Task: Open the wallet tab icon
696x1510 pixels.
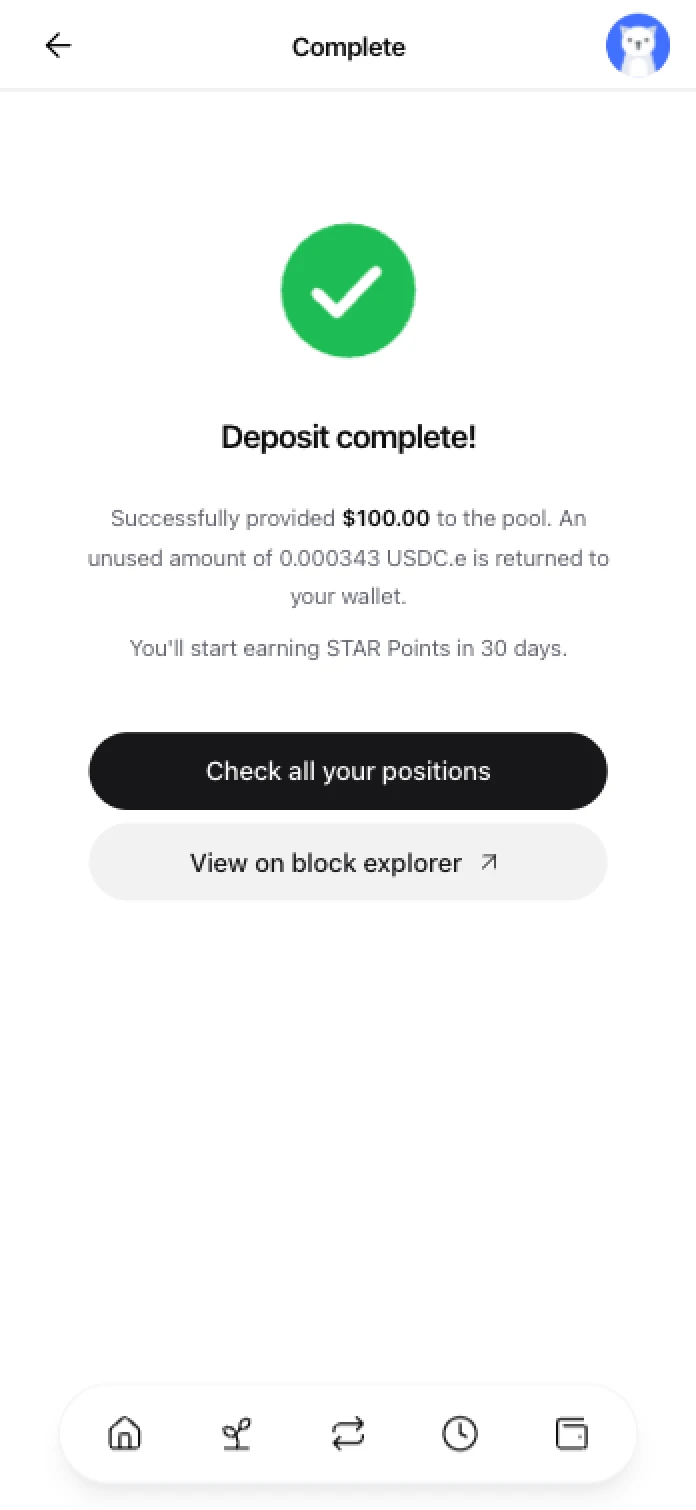Action: (572, 1434)
